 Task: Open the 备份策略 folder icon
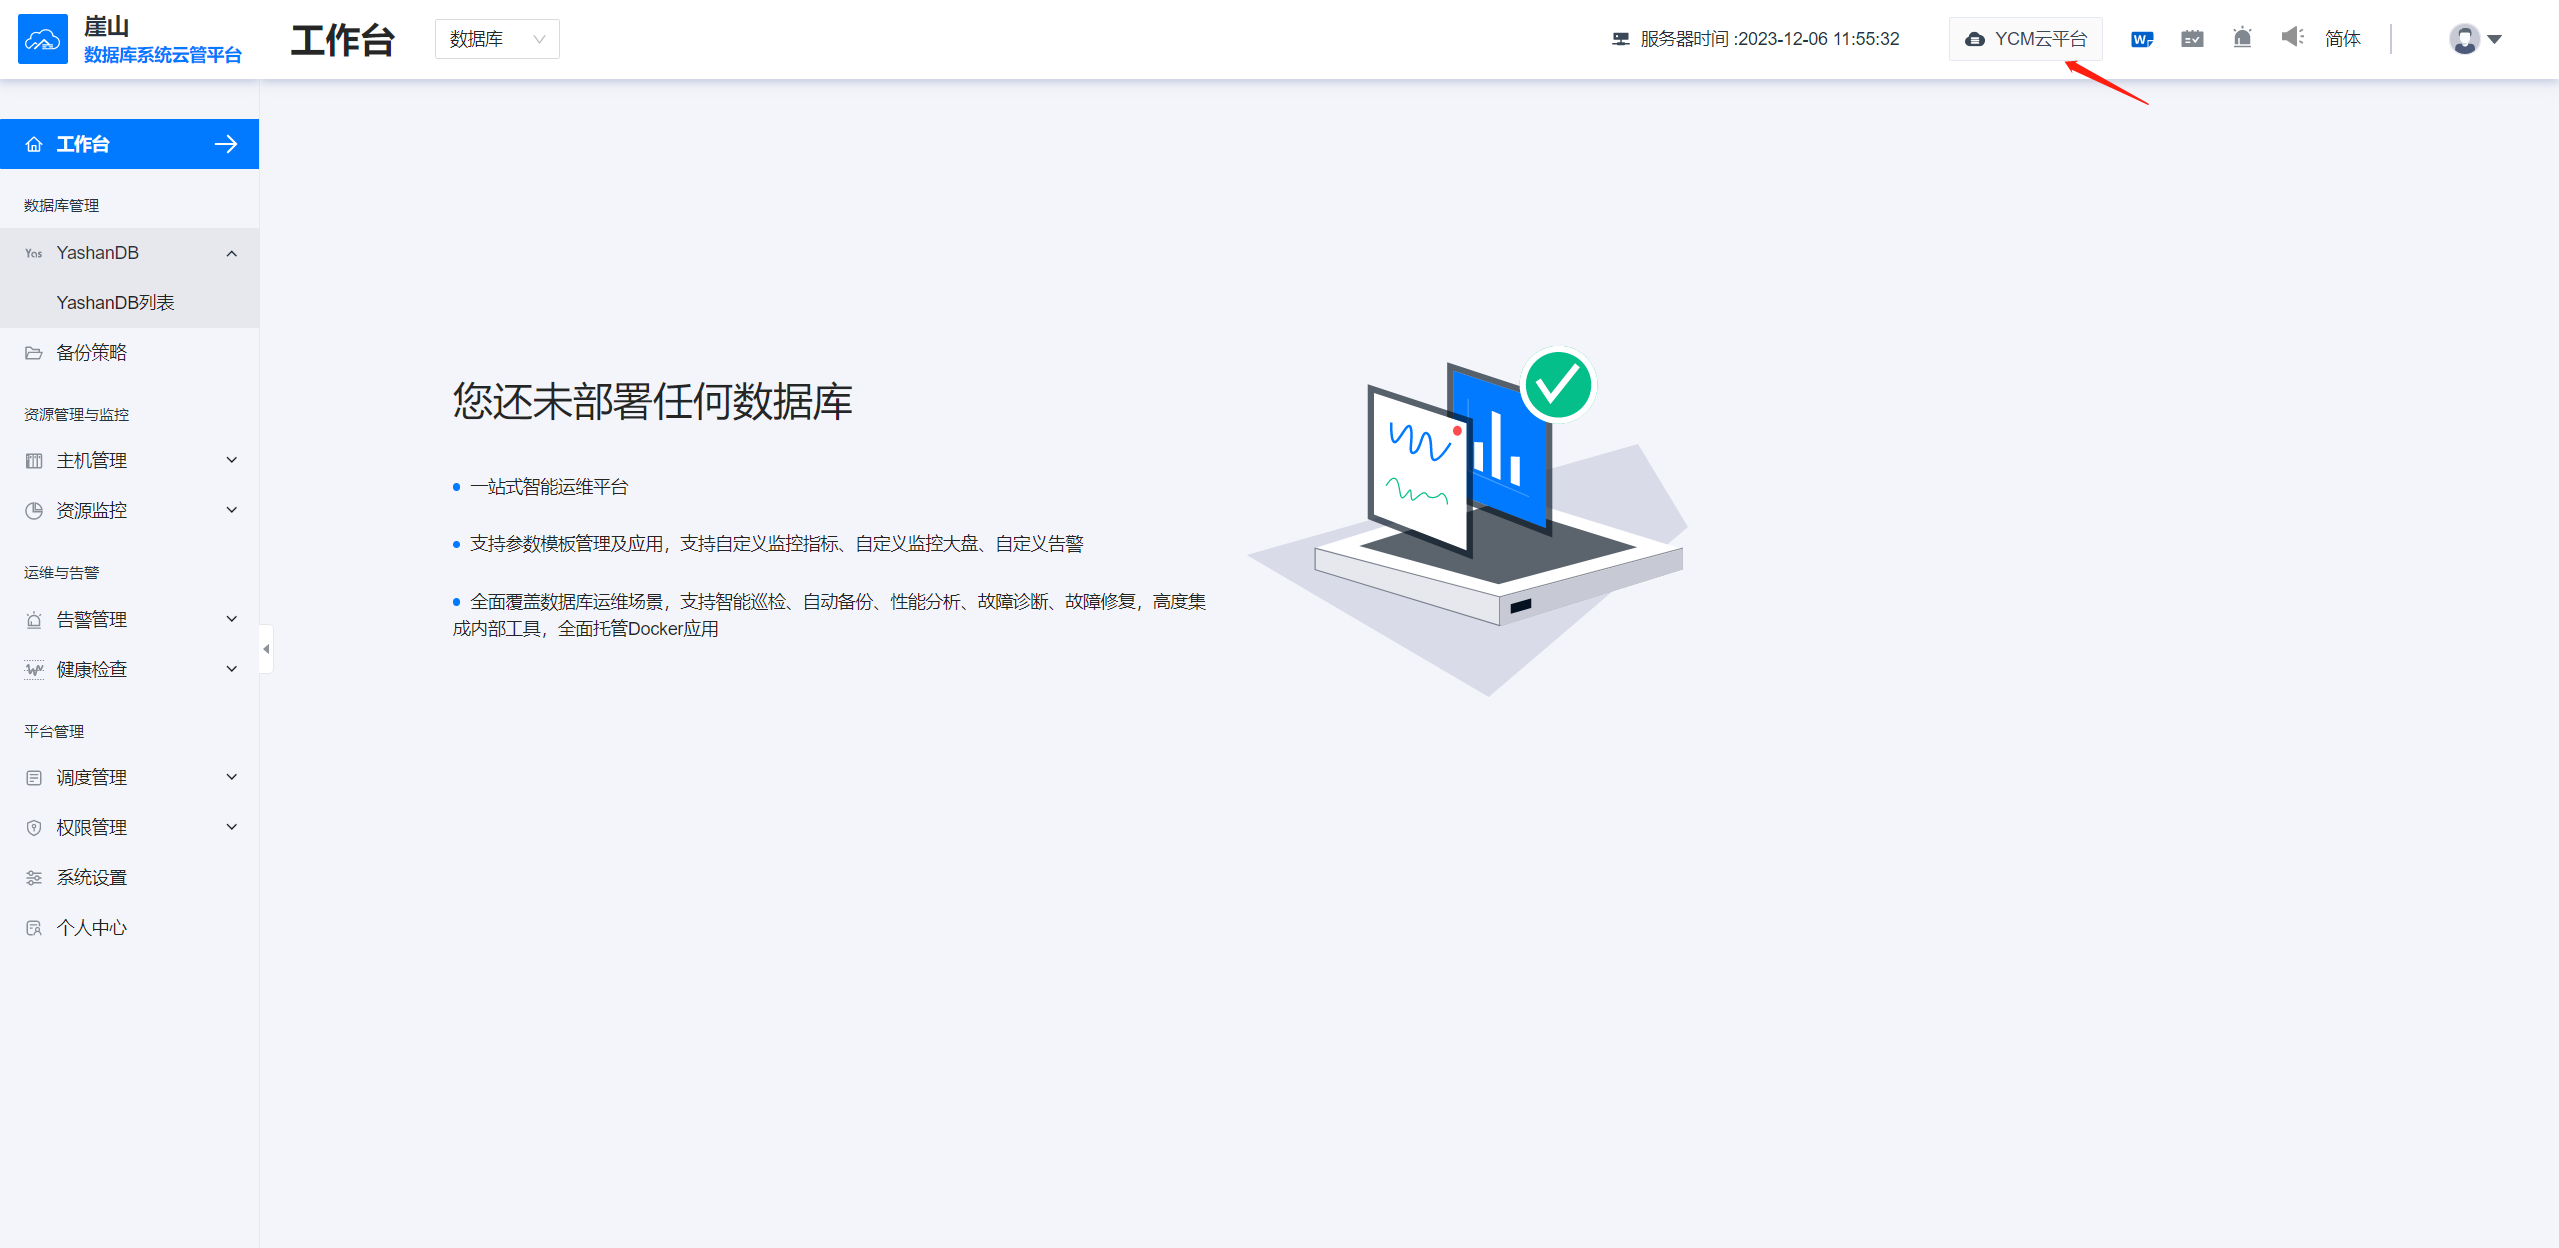pos(34,352)
